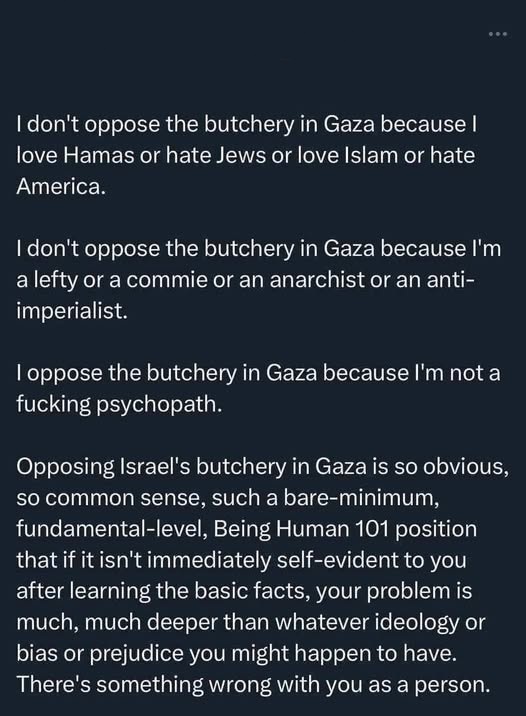
Task: Click the phrase 'Being Human 101'
Action: coord(300,529)
